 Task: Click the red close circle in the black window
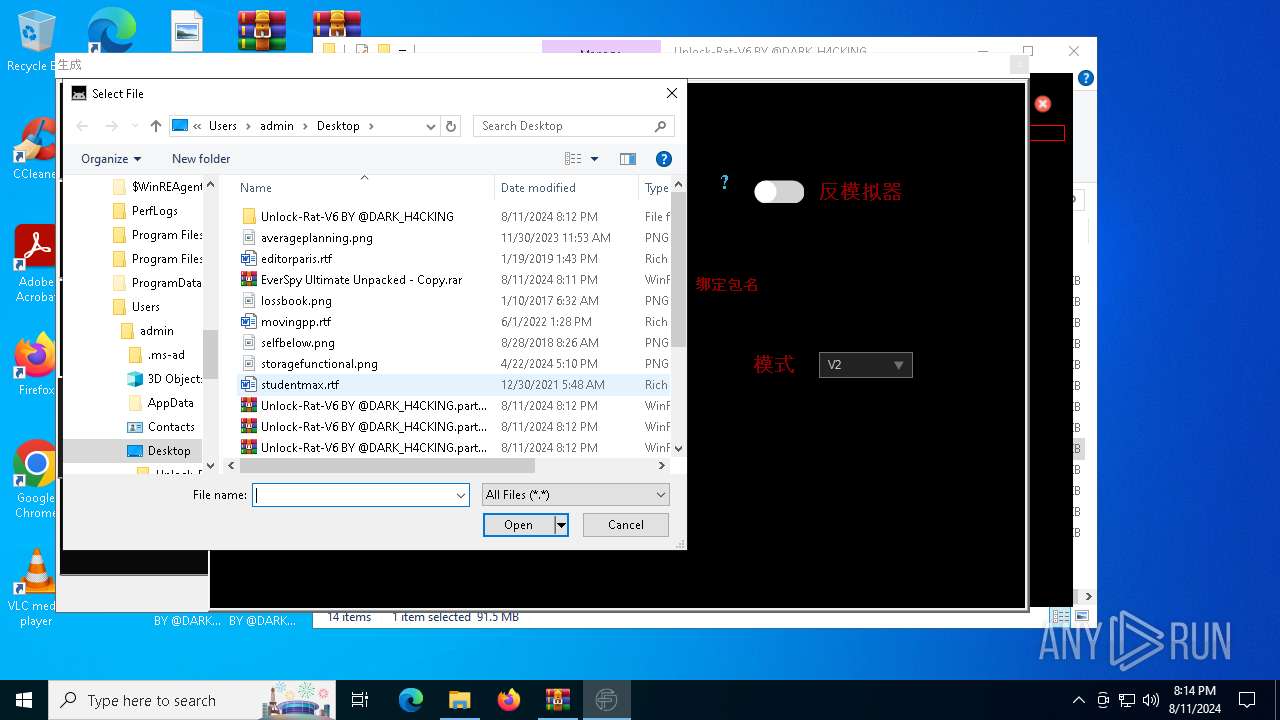tap(1042, 104)
